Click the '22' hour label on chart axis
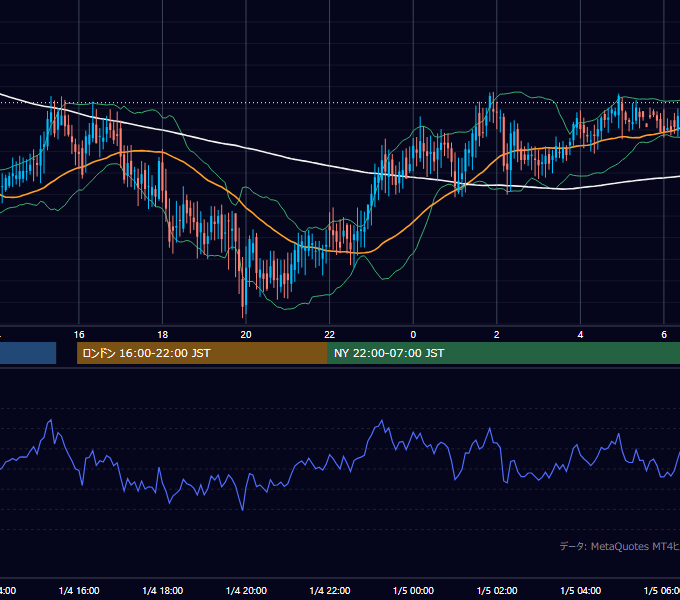The image size is (680, 600). (330, 335)
